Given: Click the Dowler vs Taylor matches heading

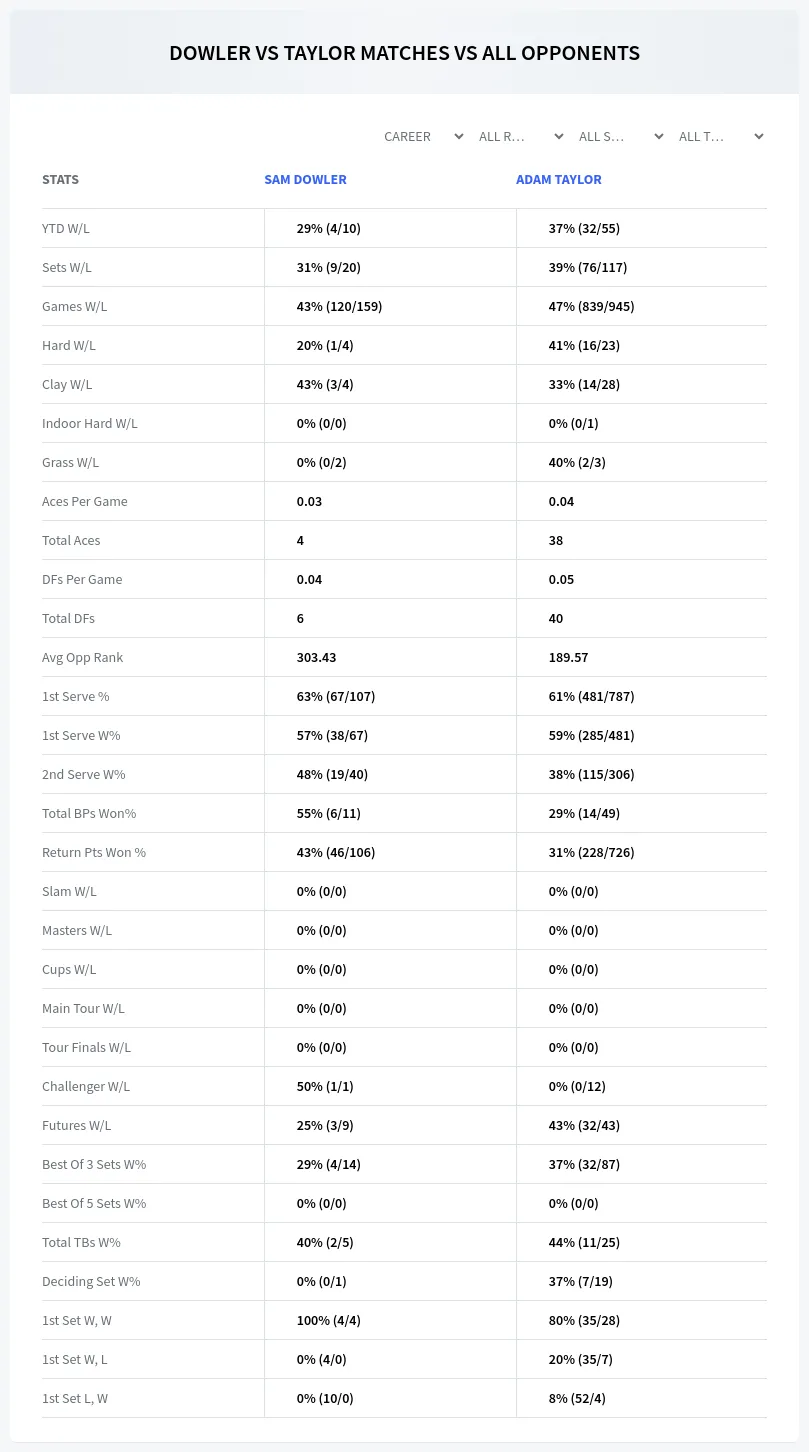Looking at the screenshot, I should click(404, 53).
